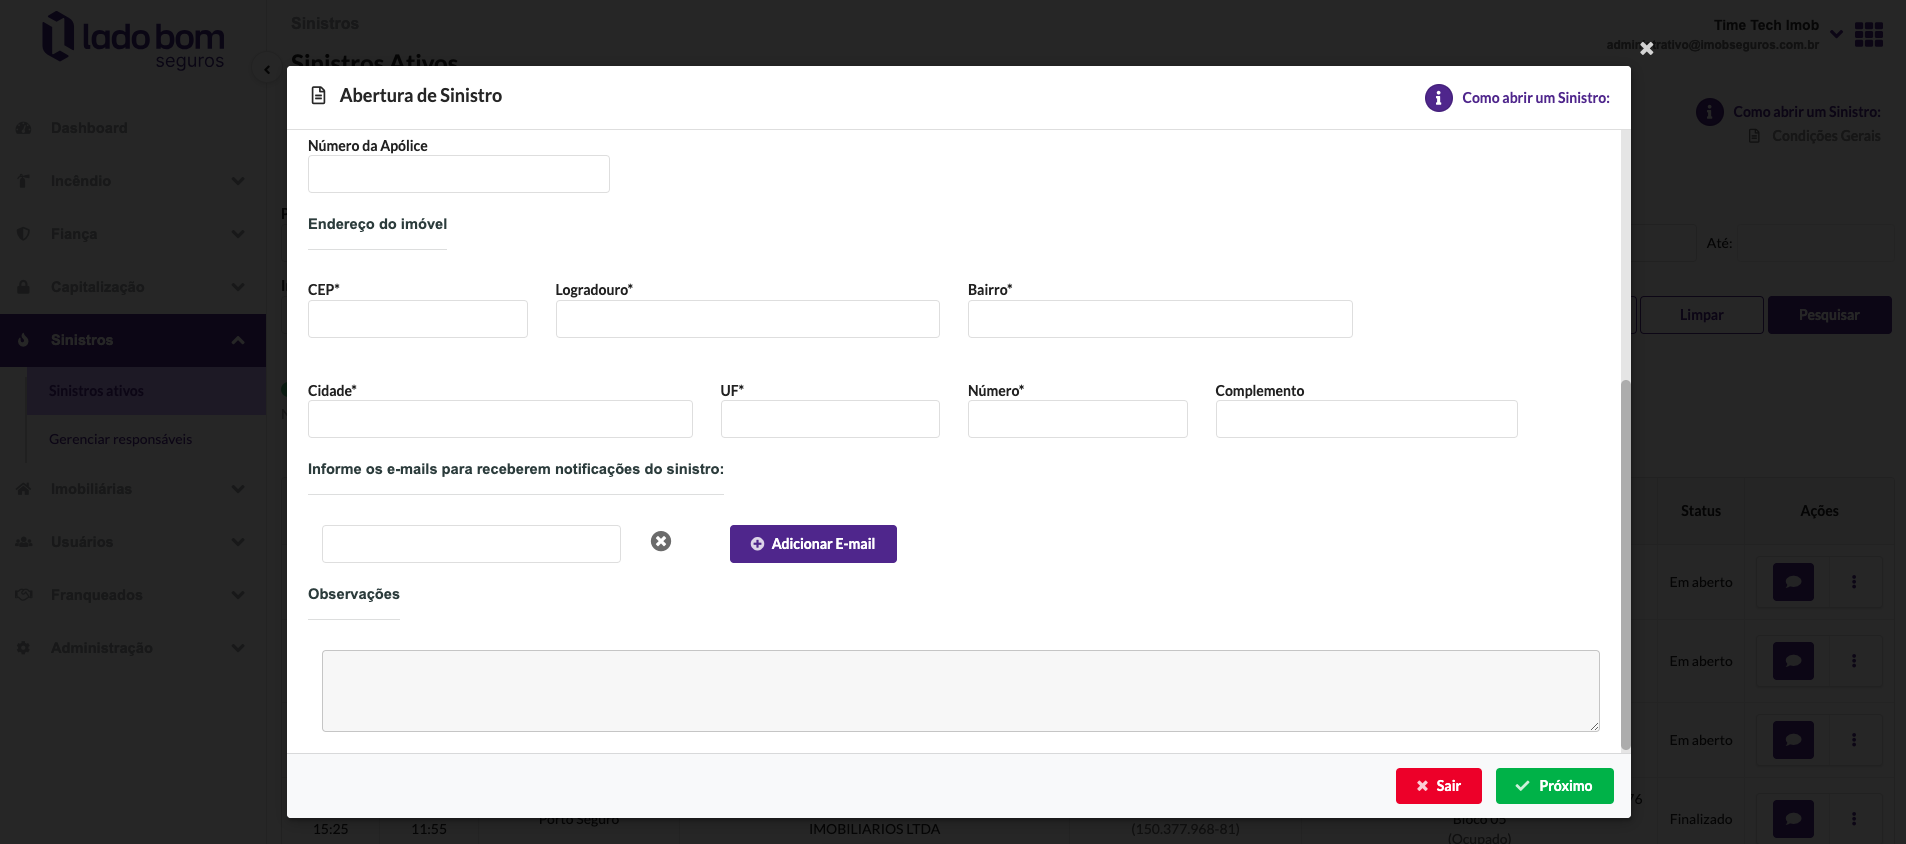
Task: Click the red Sair button
Action: click(1438, 786)
